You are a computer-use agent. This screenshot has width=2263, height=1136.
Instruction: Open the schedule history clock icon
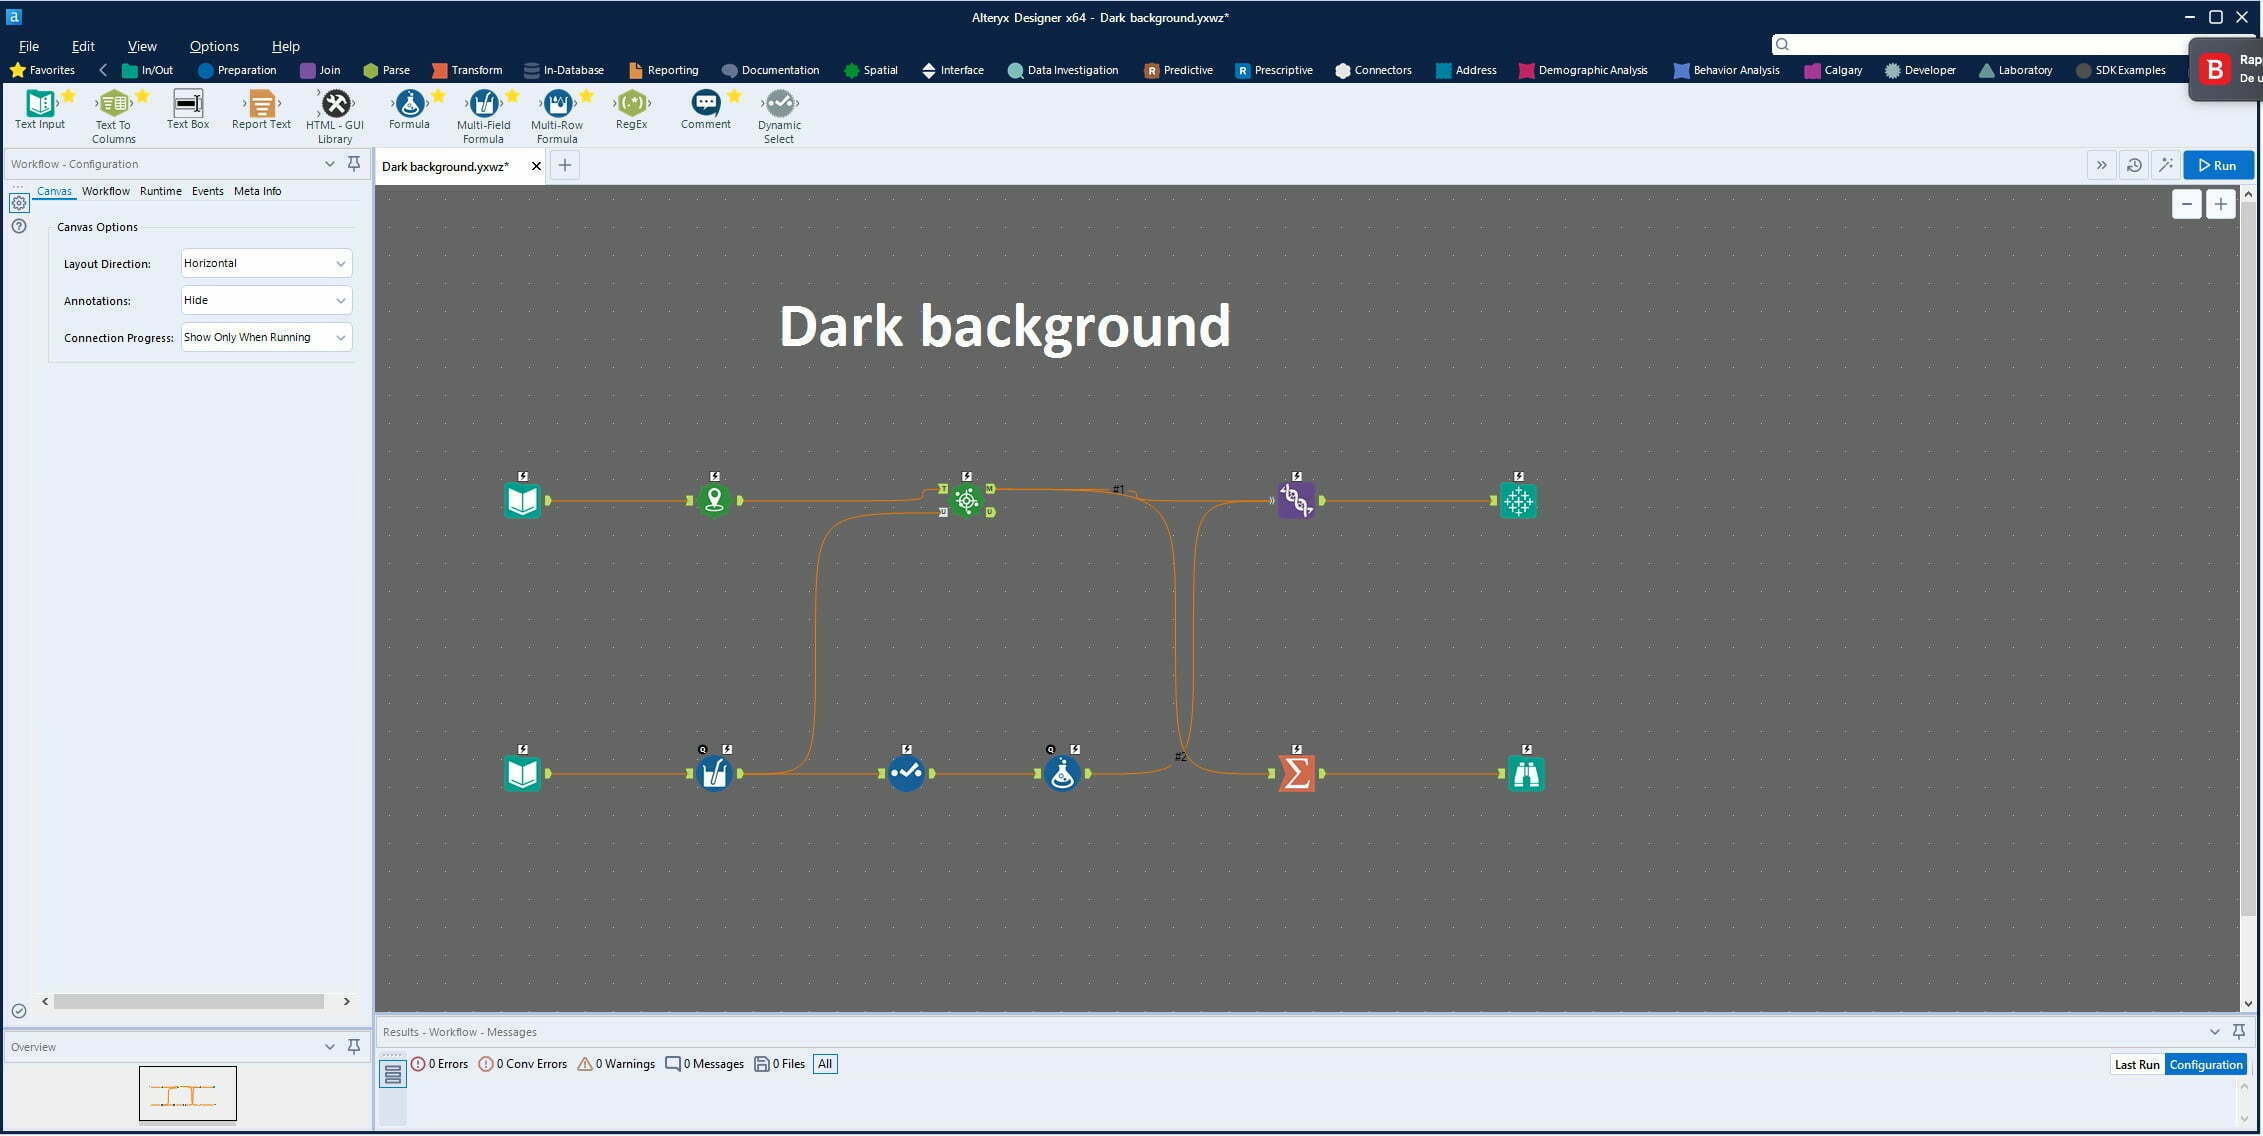click(2134, 165)
